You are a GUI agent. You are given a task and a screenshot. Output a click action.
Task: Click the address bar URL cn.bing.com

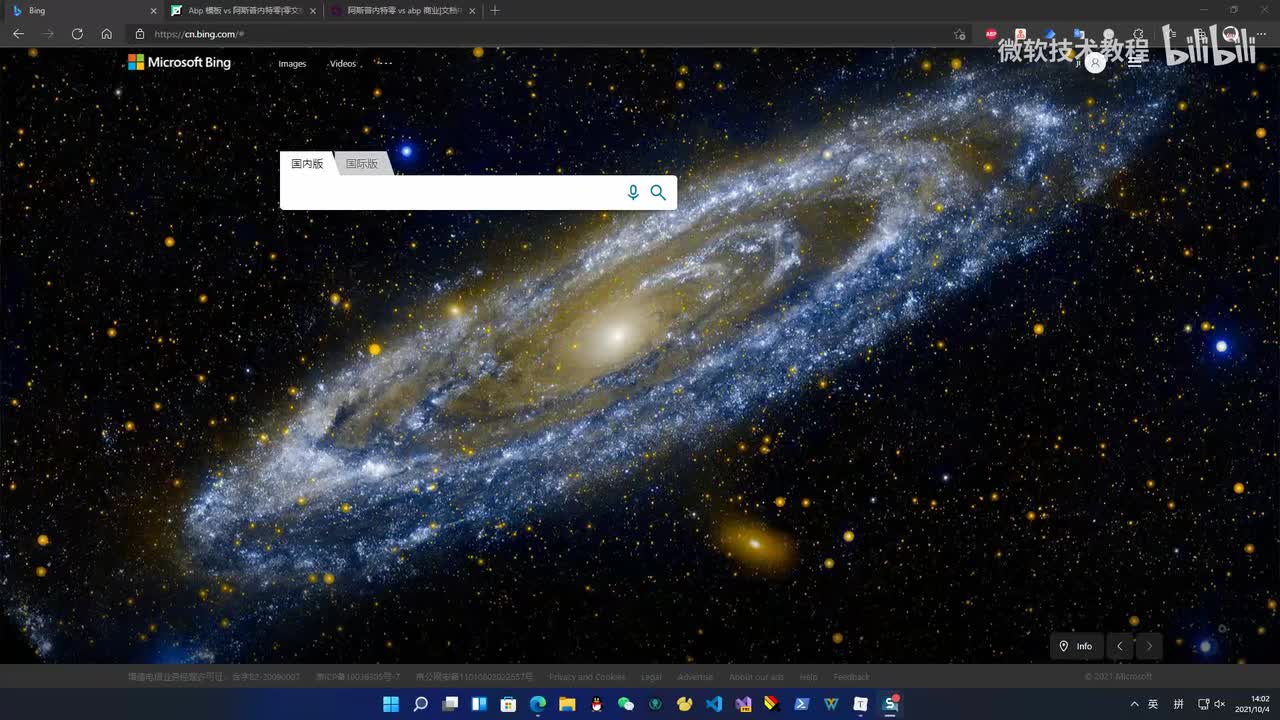[199, 34]
